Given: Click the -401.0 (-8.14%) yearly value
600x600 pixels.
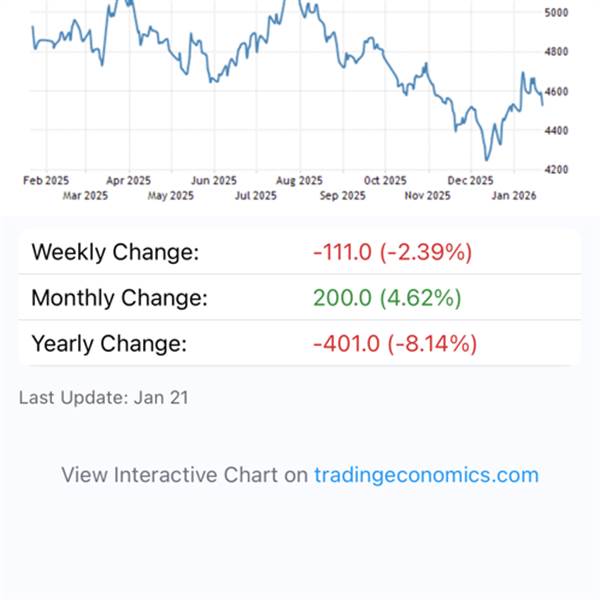Looking at the screenshot, I should tap(394, 344).
